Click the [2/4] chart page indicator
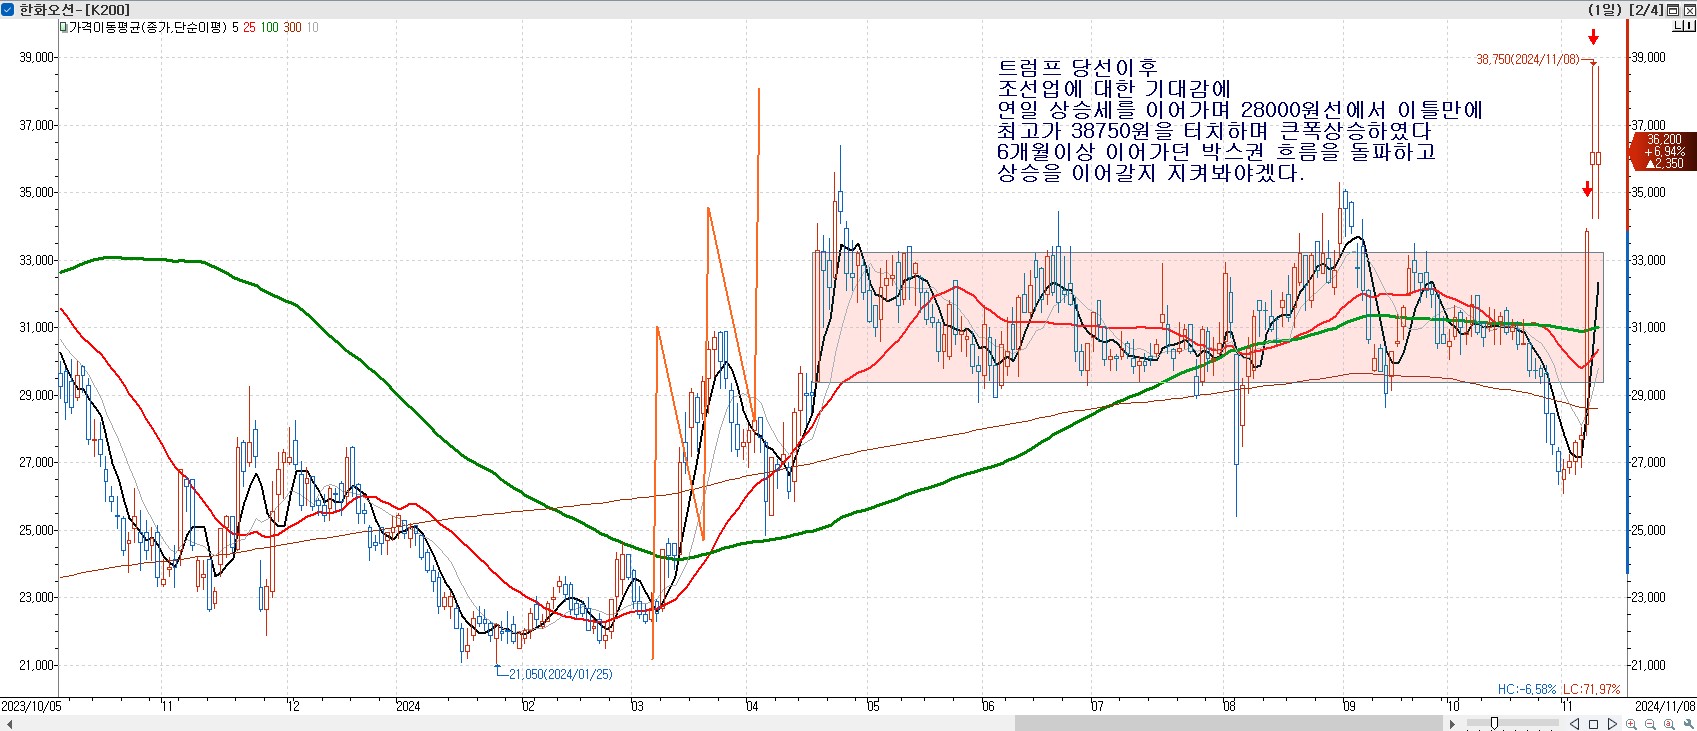Image resolution: width=1697 pixels, height=731 pixels. click(1646, 10)
